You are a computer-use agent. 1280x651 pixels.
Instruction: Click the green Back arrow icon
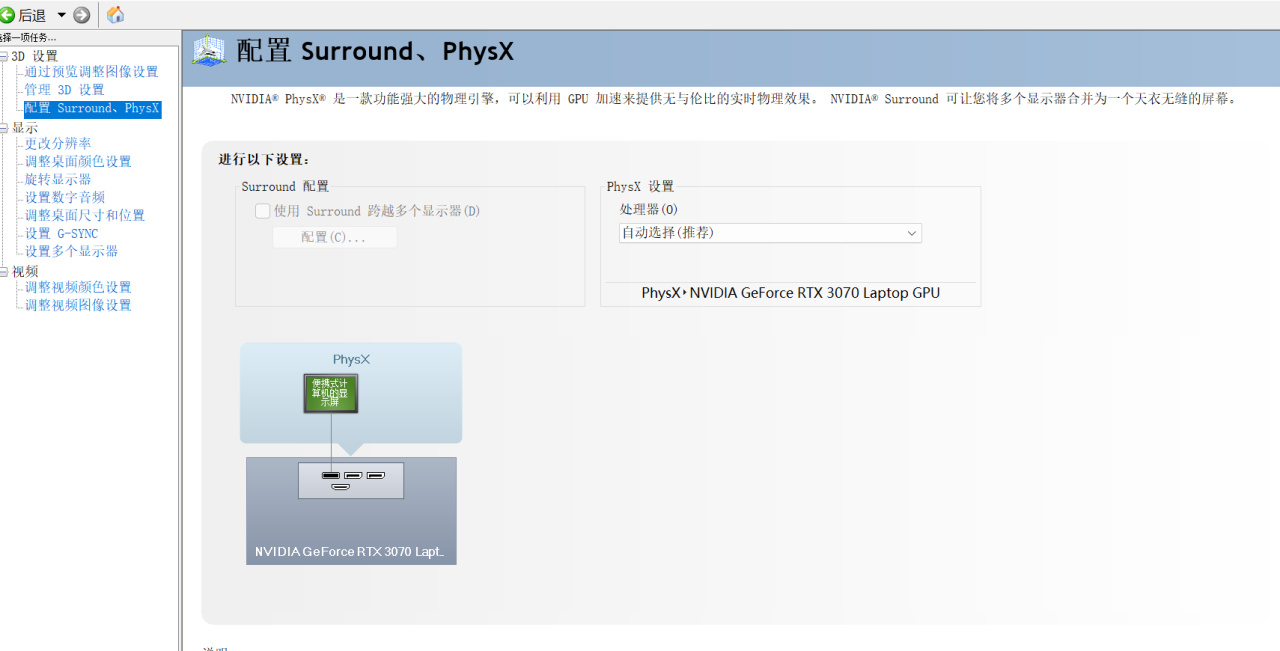(x=7, y=15)
